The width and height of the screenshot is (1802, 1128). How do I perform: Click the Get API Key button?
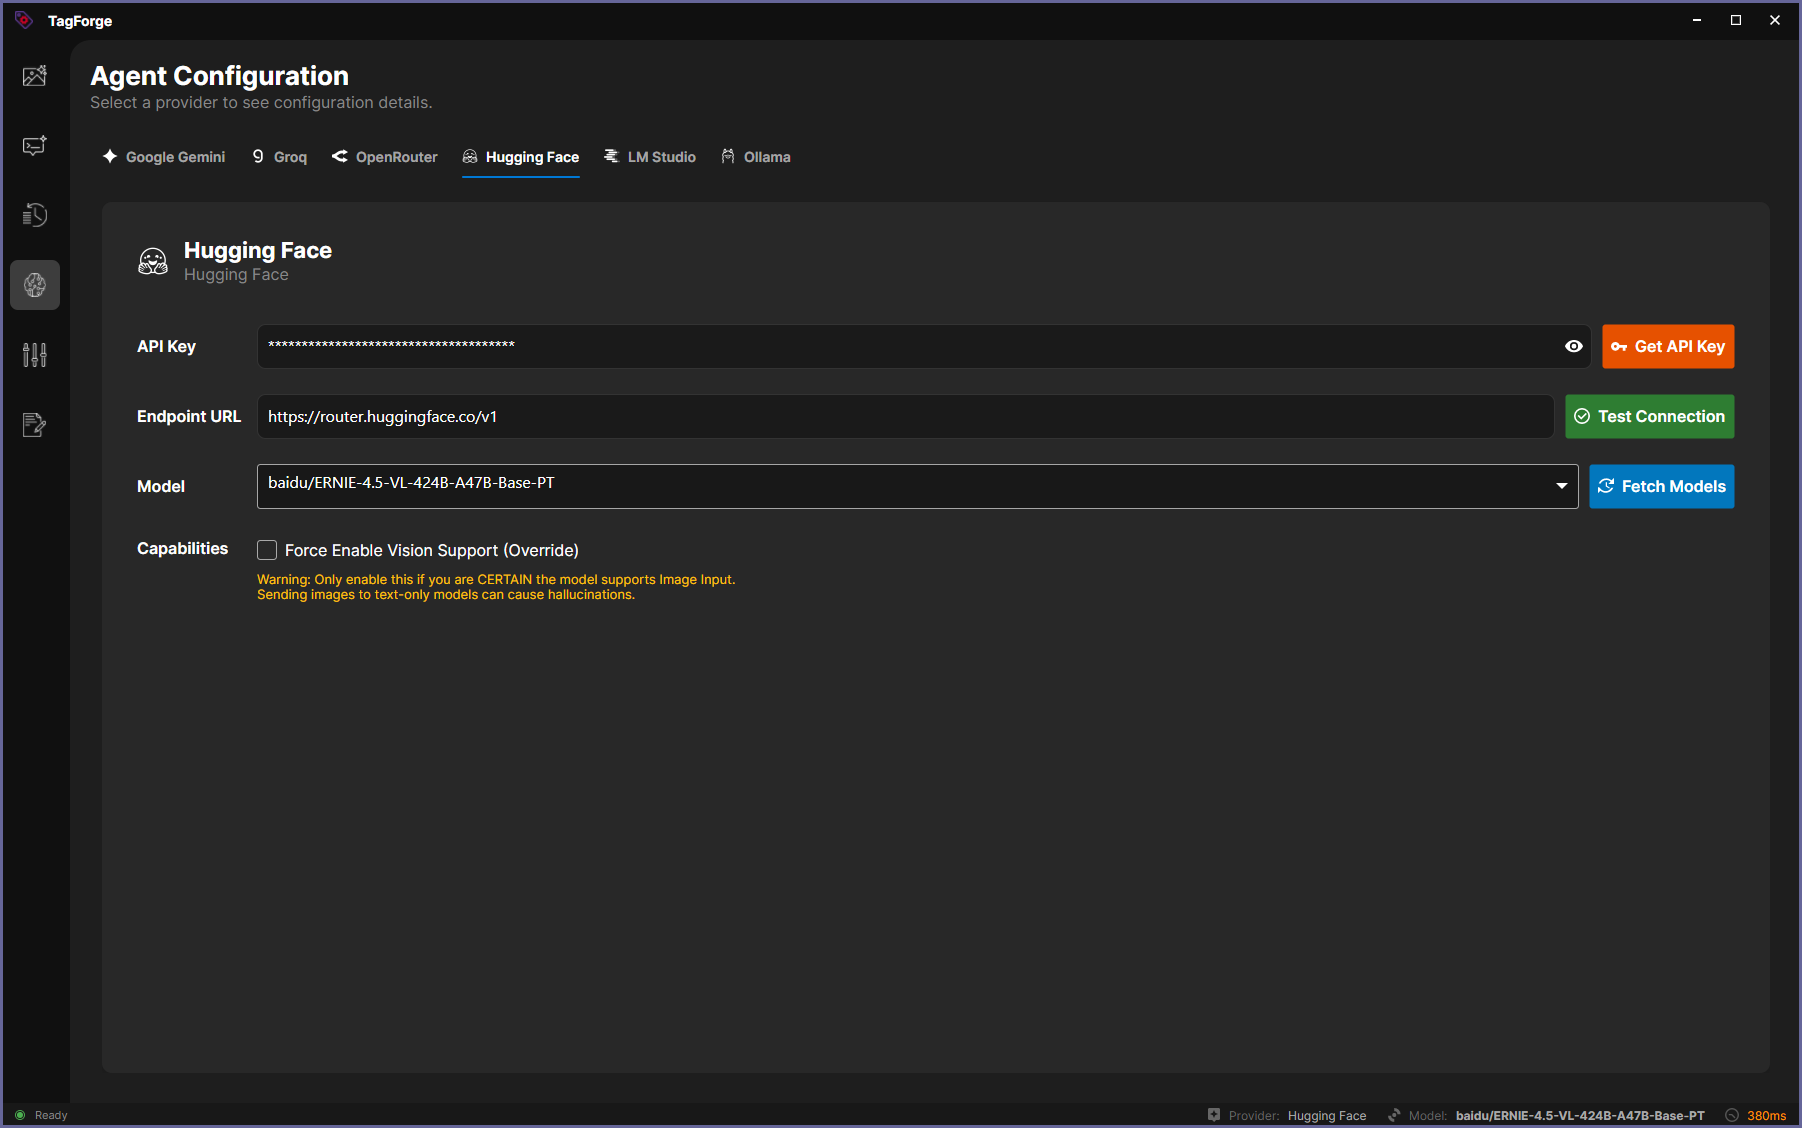tap(1667, 346)
